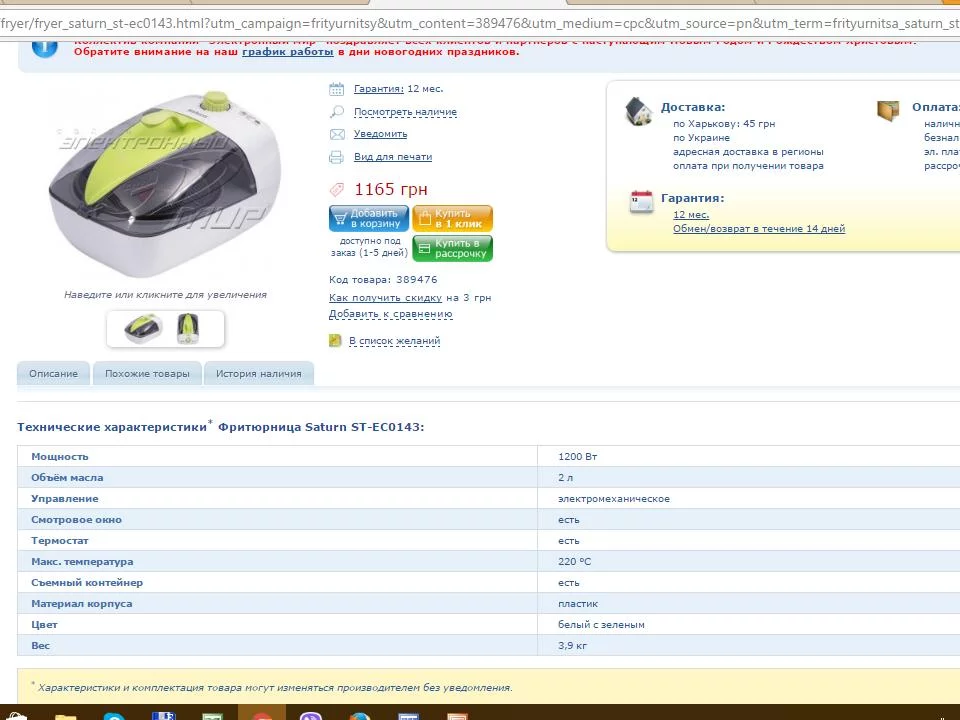Select the first fryer thumbnail (angled view)

[x=144, y=329]
